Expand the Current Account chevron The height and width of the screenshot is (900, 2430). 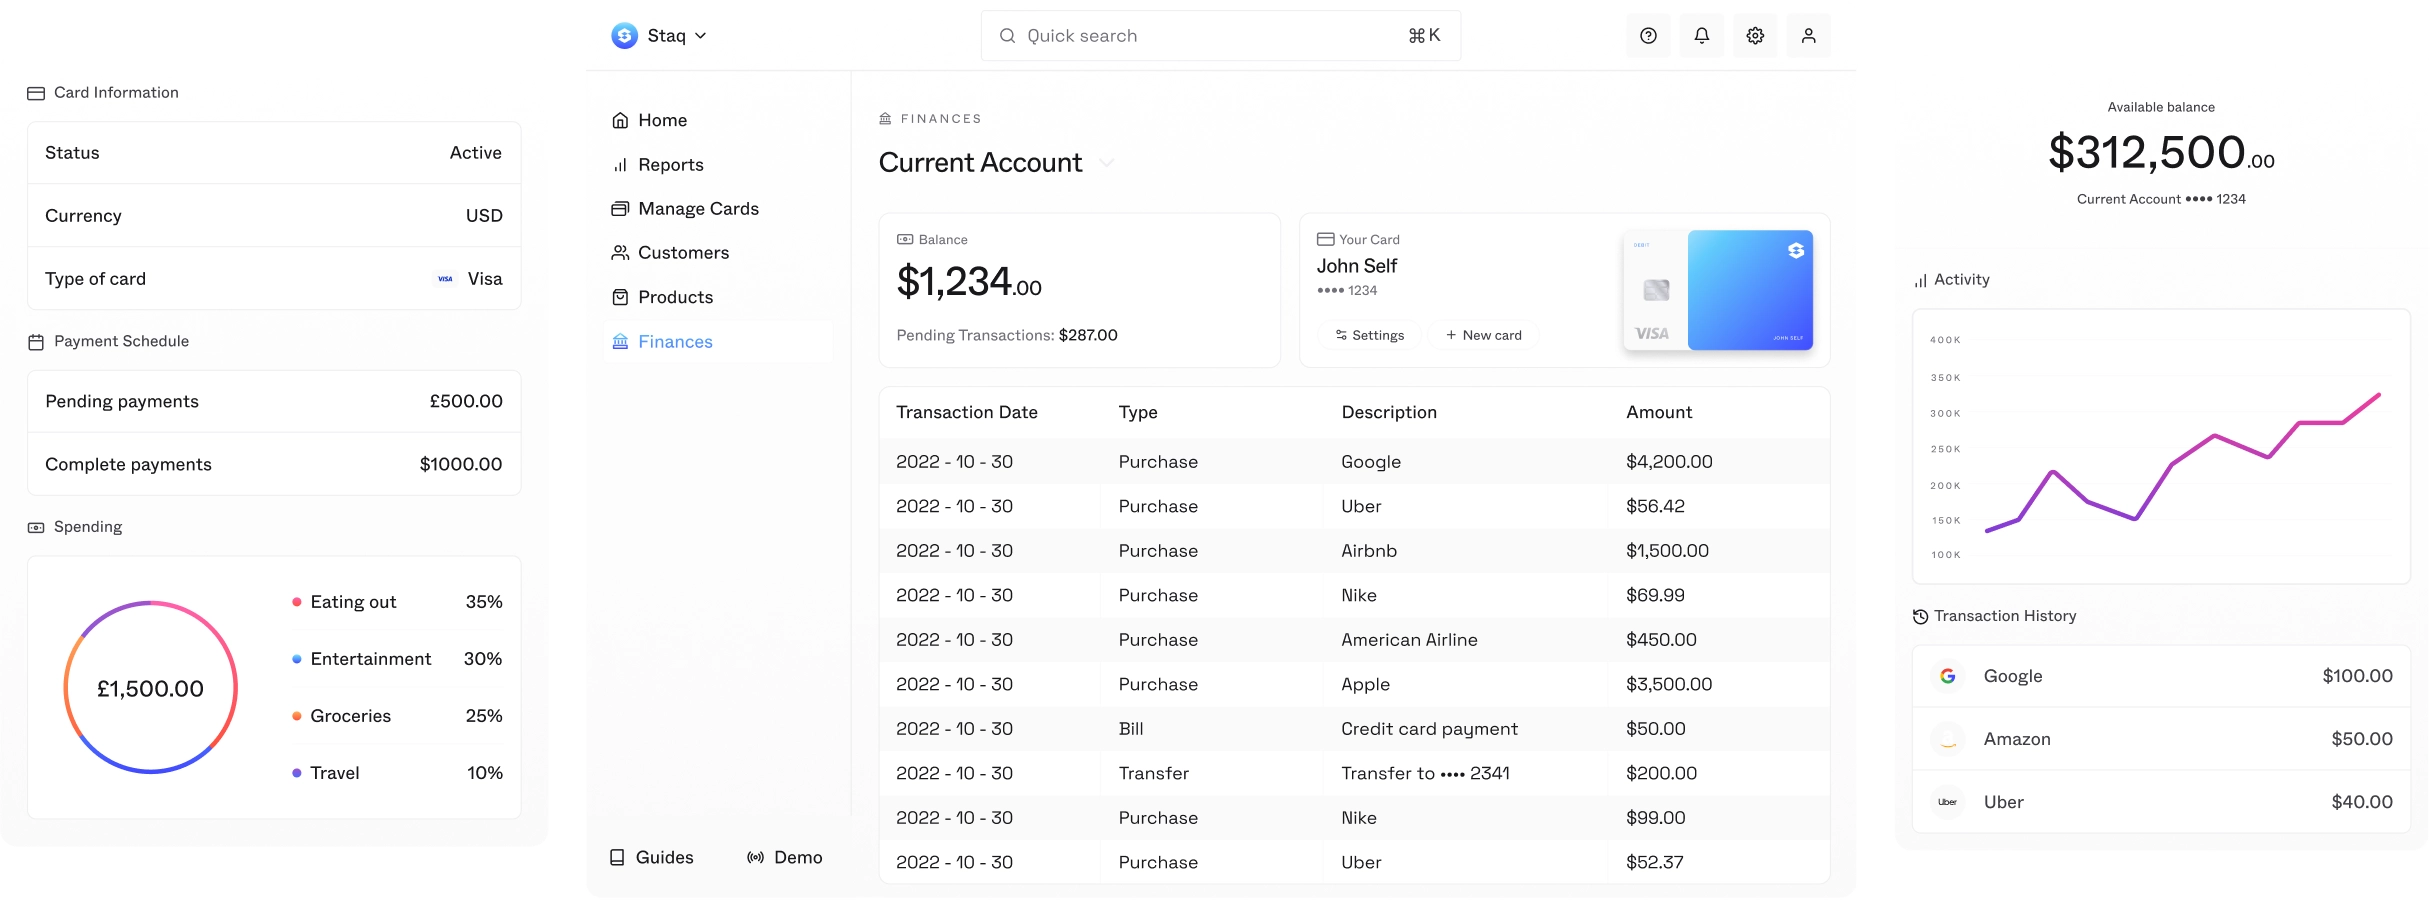point(1106,163)
